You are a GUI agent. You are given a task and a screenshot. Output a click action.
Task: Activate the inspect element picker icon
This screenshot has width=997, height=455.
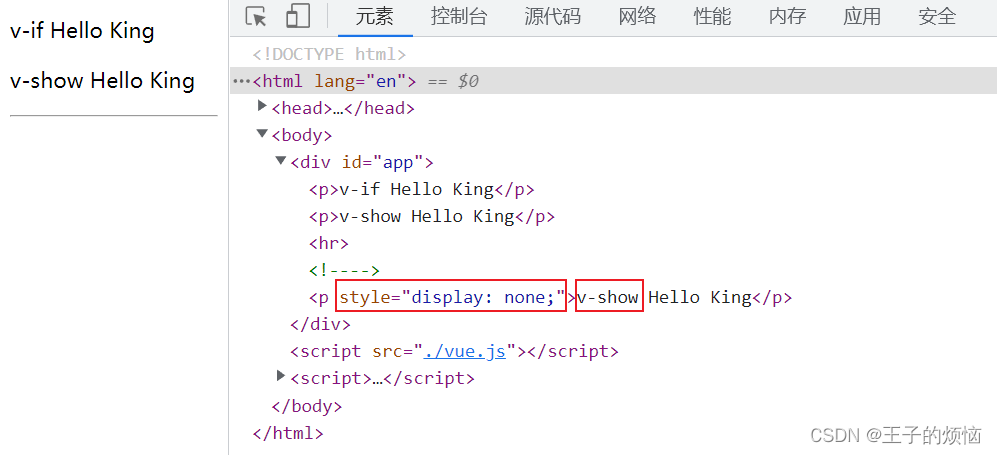click(256, 17)
